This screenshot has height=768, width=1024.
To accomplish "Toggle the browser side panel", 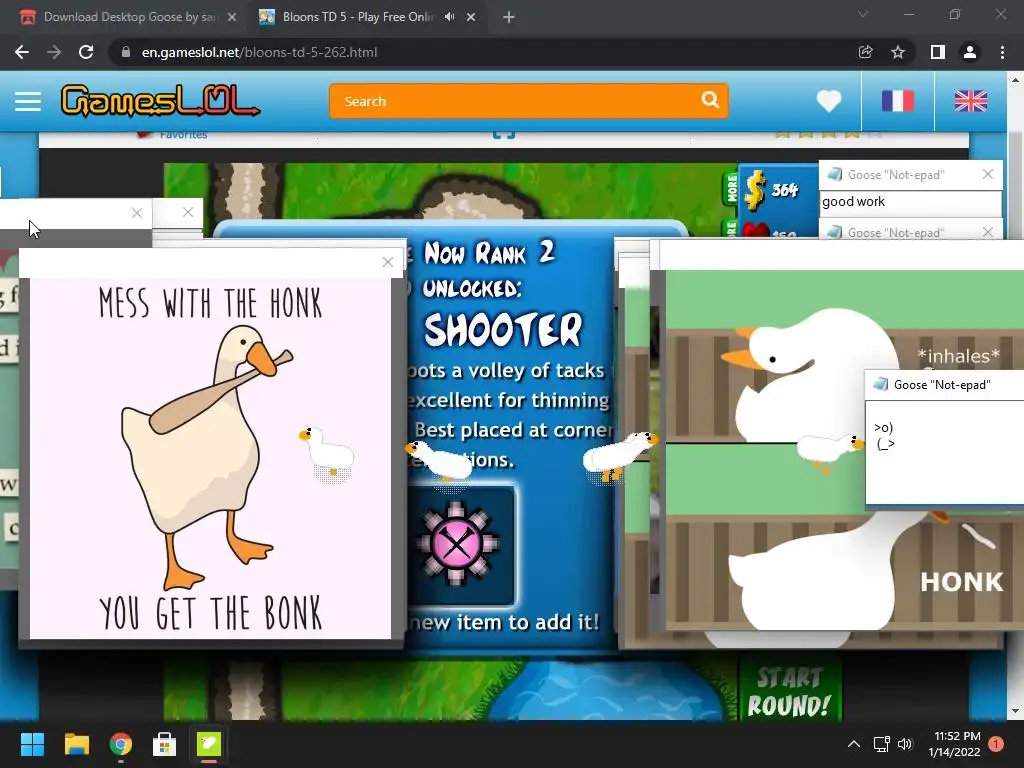I will click(938, 52).
